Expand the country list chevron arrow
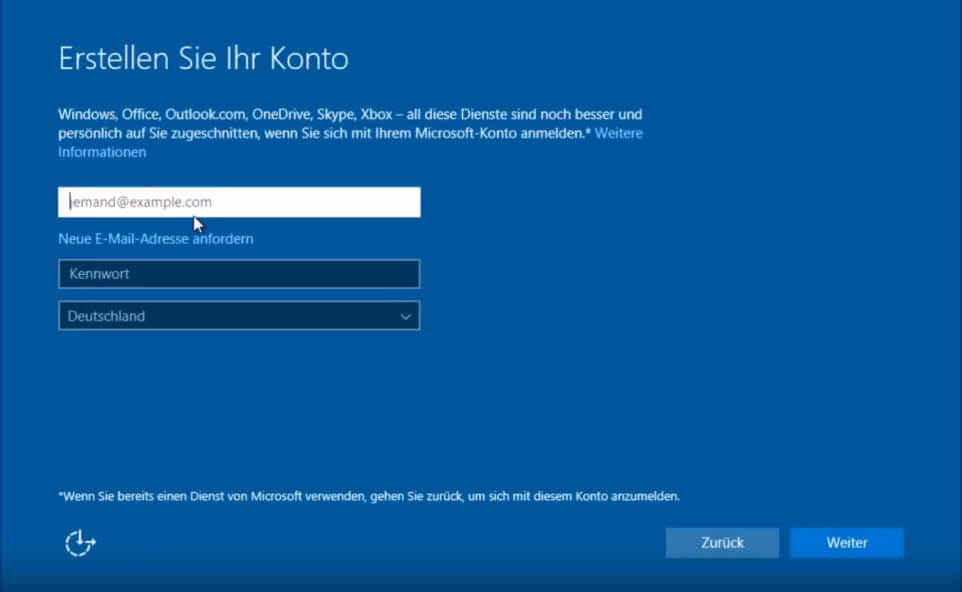962x592 pixels. 406,317
